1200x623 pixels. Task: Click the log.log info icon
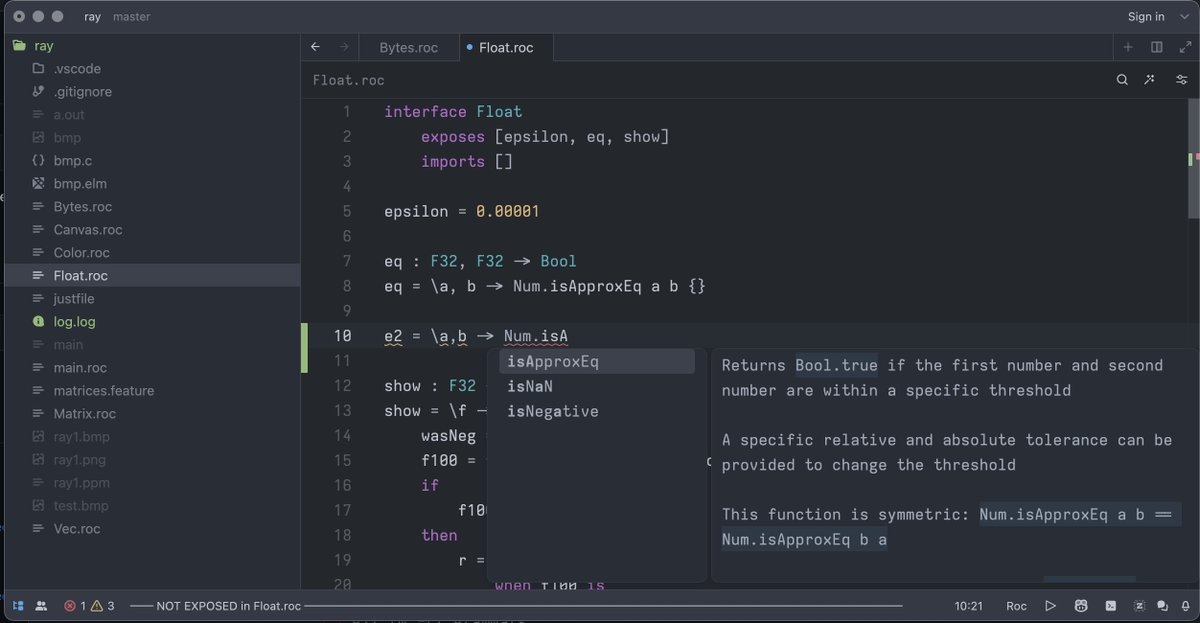click(x=38, y=322)
